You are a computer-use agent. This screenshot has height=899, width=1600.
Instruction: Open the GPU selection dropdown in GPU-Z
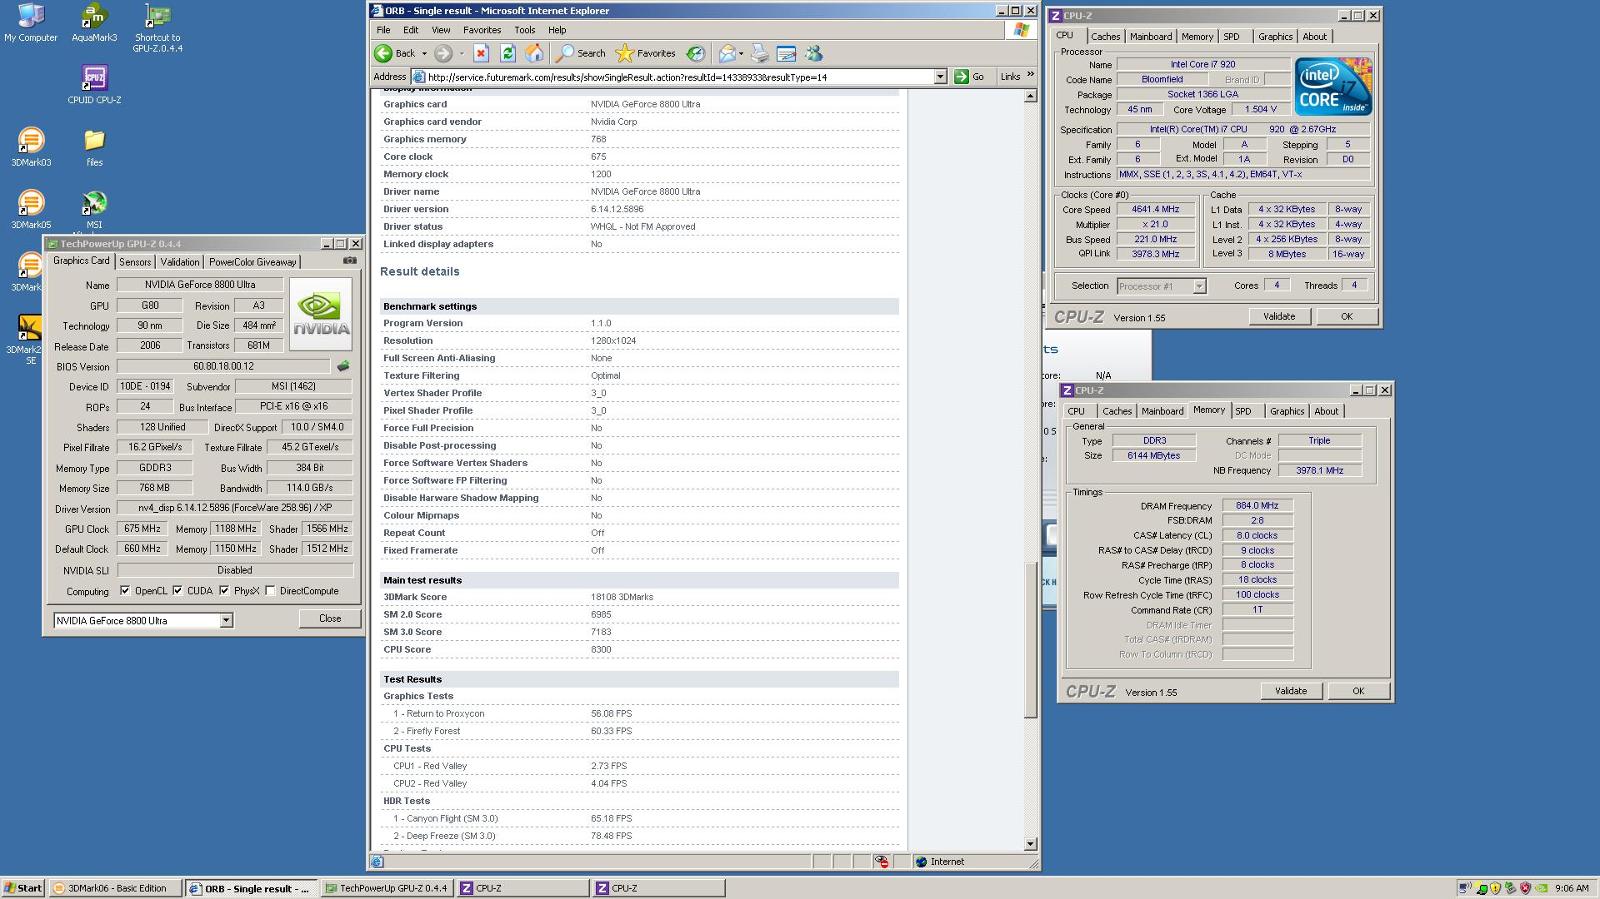[x=226, y=620]
